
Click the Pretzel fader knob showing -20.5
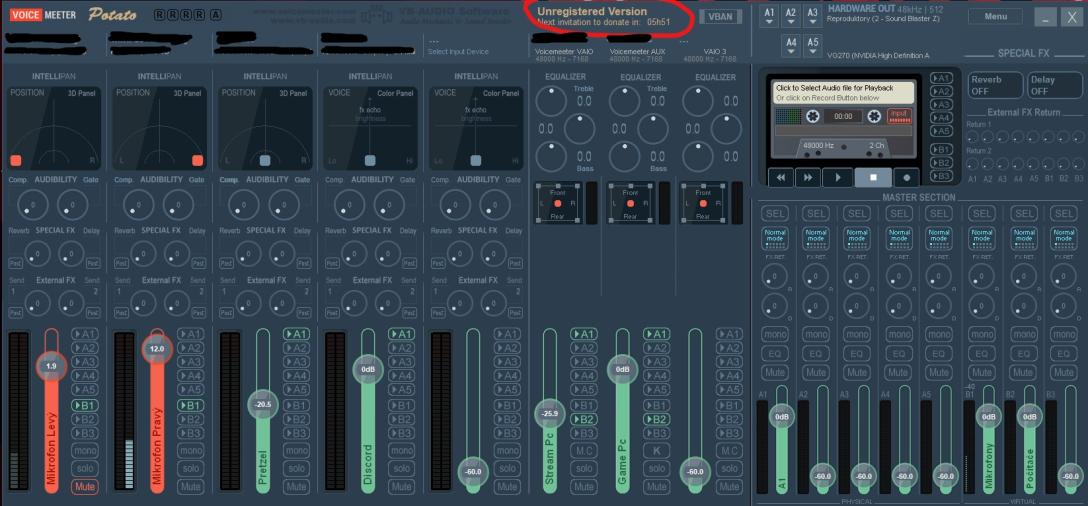263,405
